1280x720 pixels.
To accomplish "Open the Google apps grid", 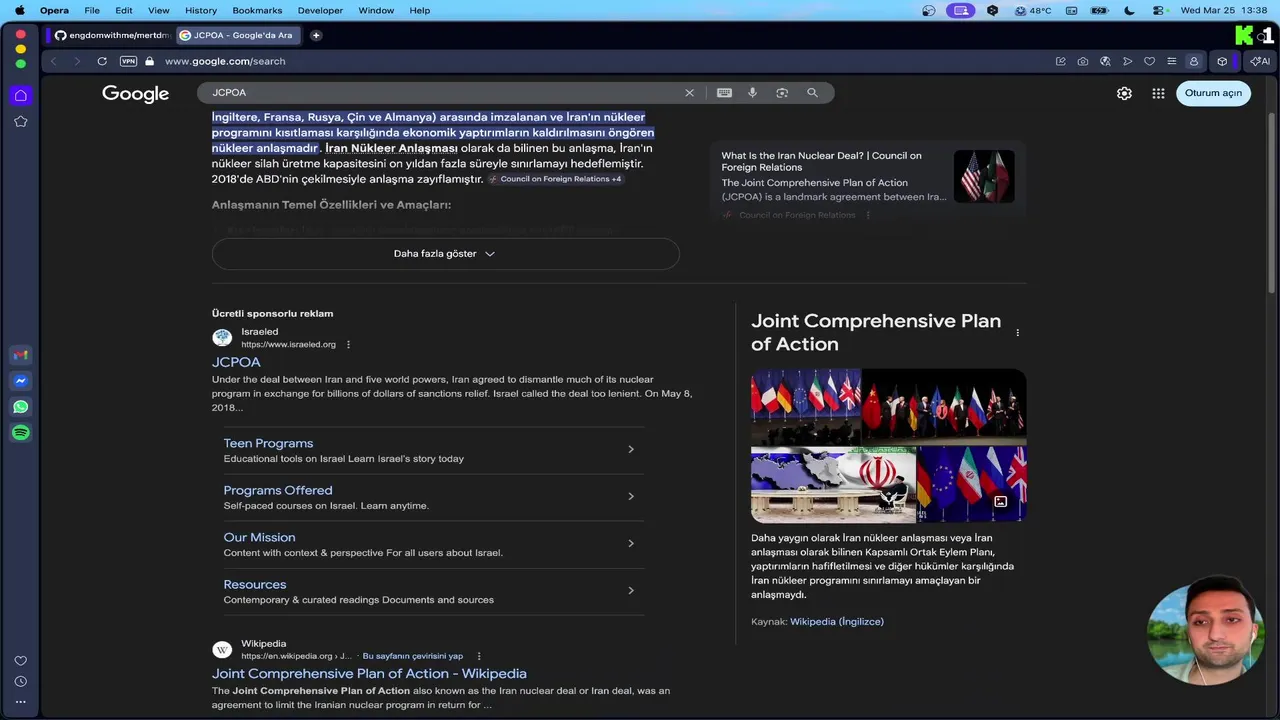I will point(1158,93).
